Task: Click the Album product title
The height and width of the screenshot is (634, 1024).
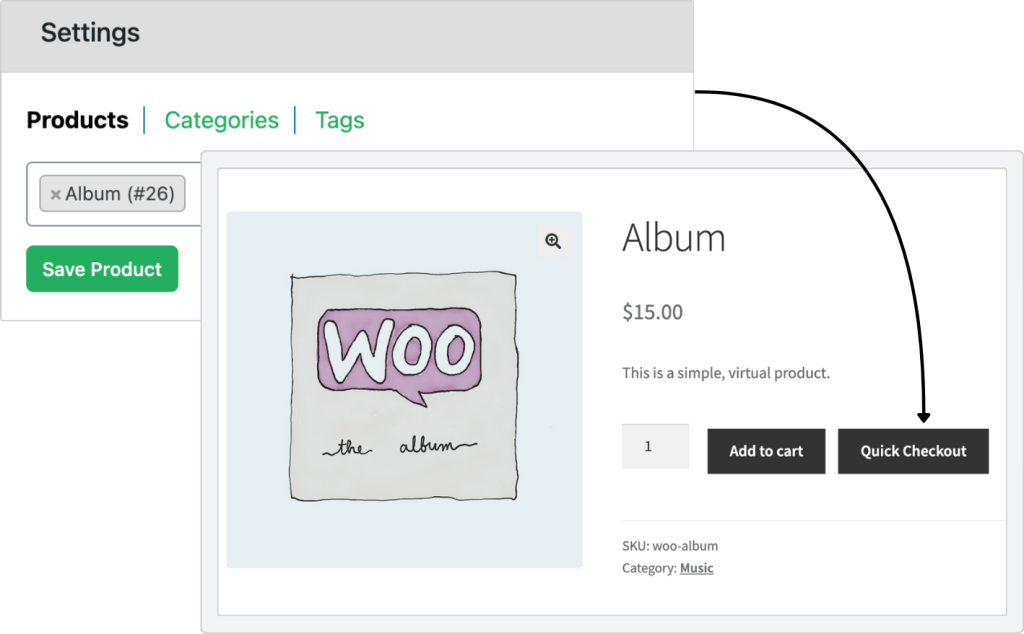Action: pyautogui.click(x=673, y=238)
